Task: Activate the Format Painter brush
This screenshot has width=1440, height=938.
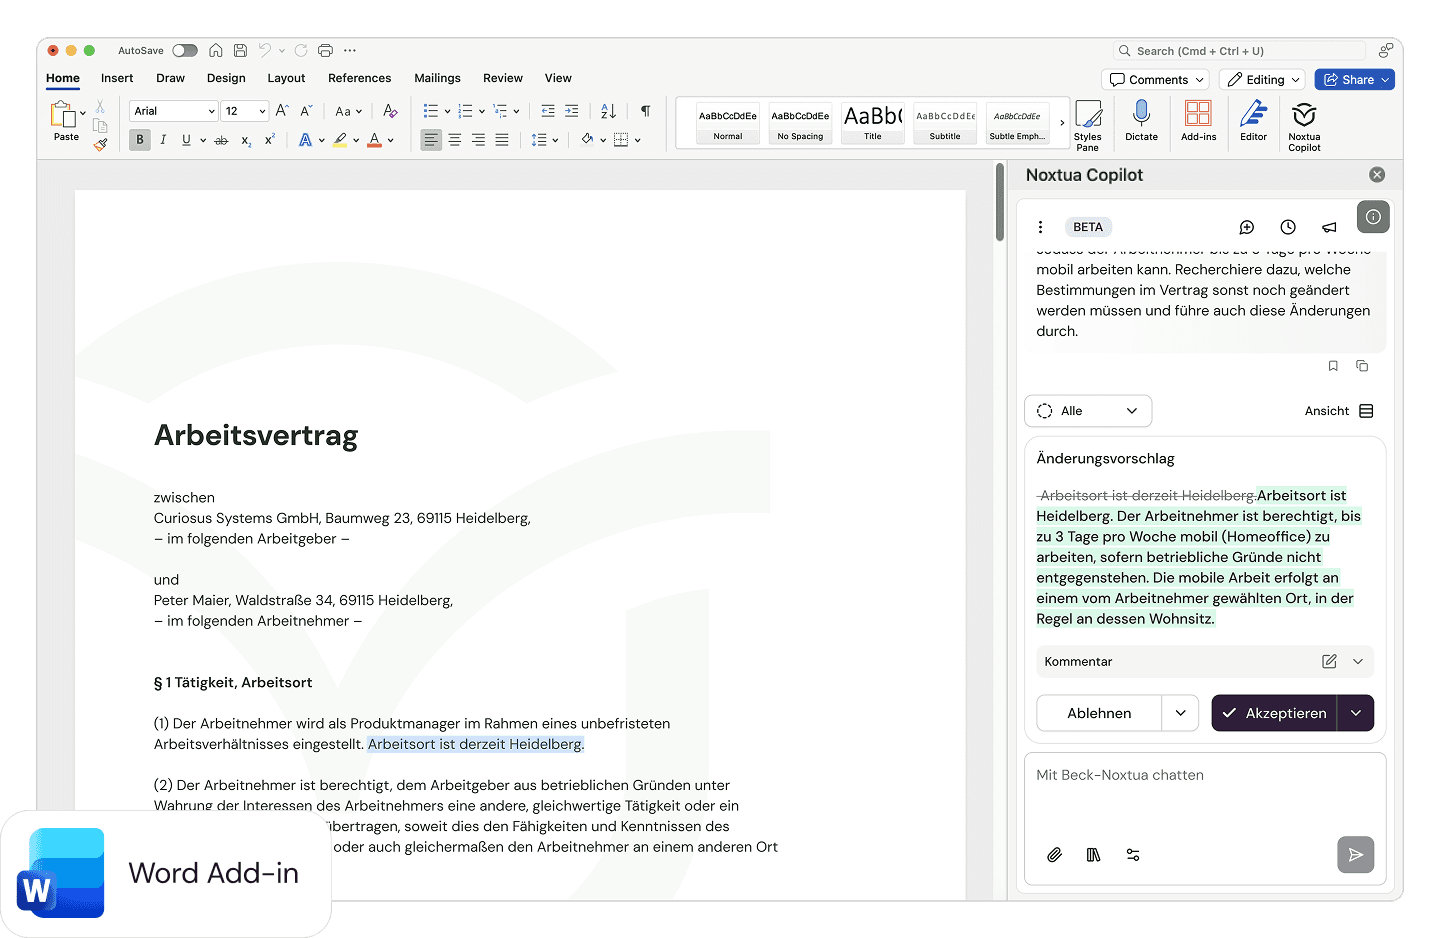Action: click(x=100, y=144)
